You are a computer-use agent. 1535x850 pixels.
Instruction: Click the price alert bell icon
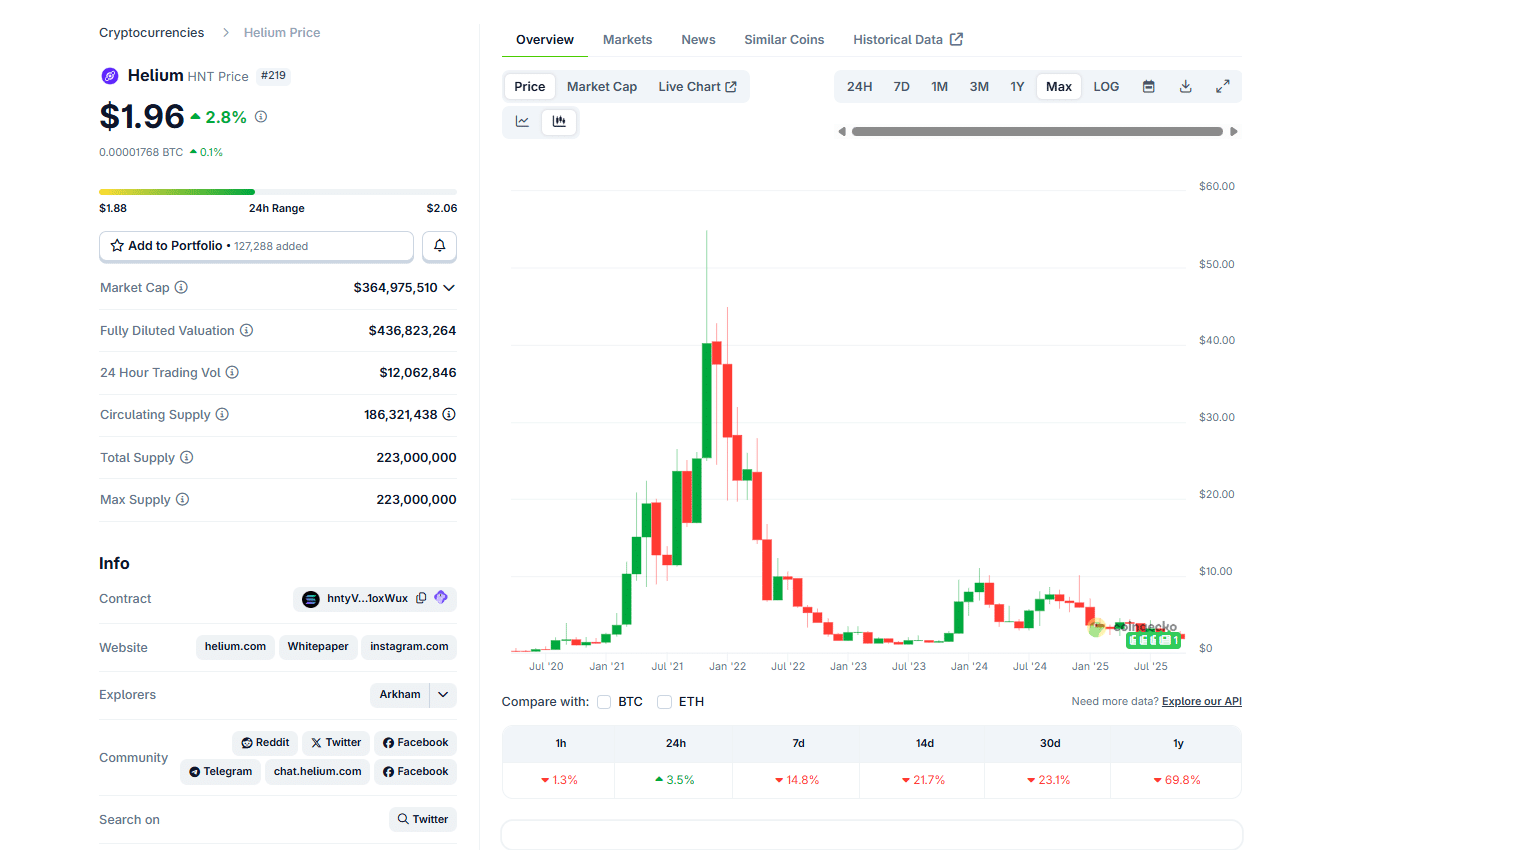point(439,246)
